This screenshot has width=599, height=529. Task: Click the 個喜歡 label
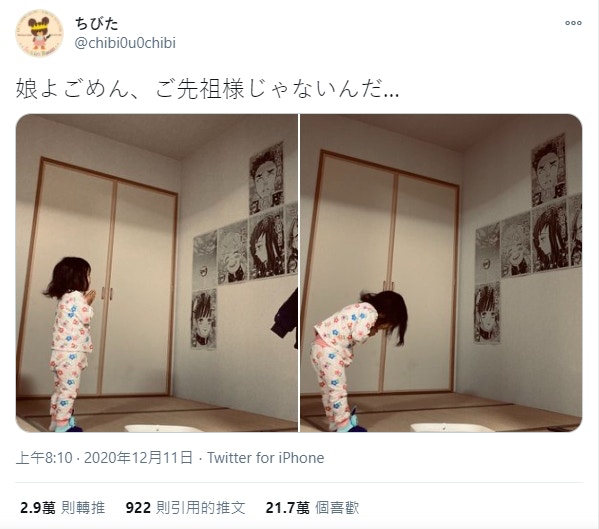[x=337, y=508]
